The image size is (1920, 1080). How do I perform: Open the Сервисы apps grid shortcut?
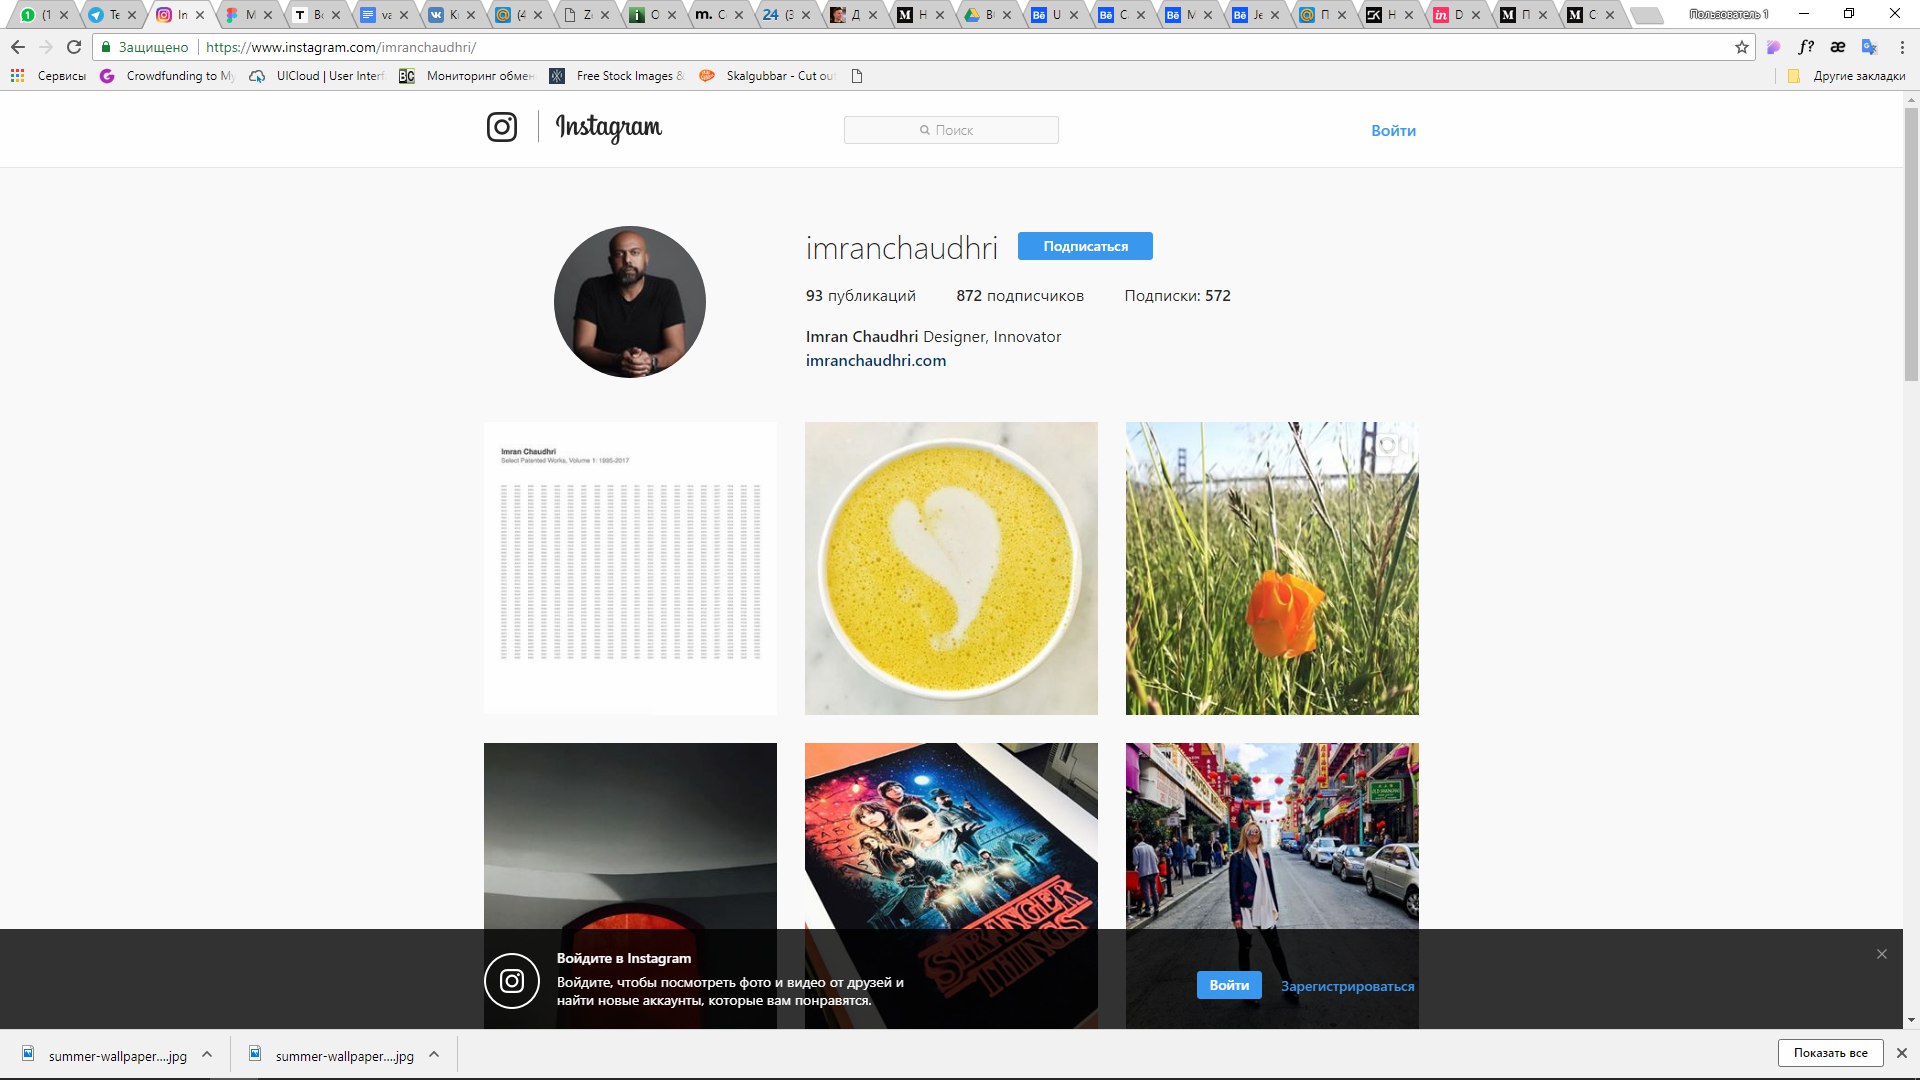(47, 76)
